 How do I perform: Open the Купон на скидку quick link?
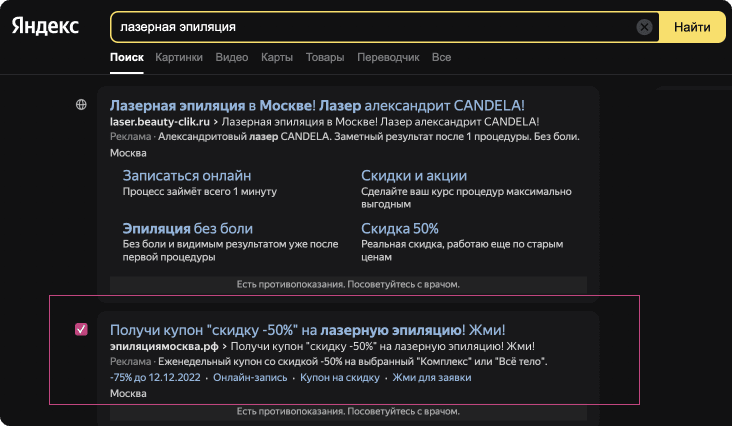pyautogui.click(x=340, y=378)
